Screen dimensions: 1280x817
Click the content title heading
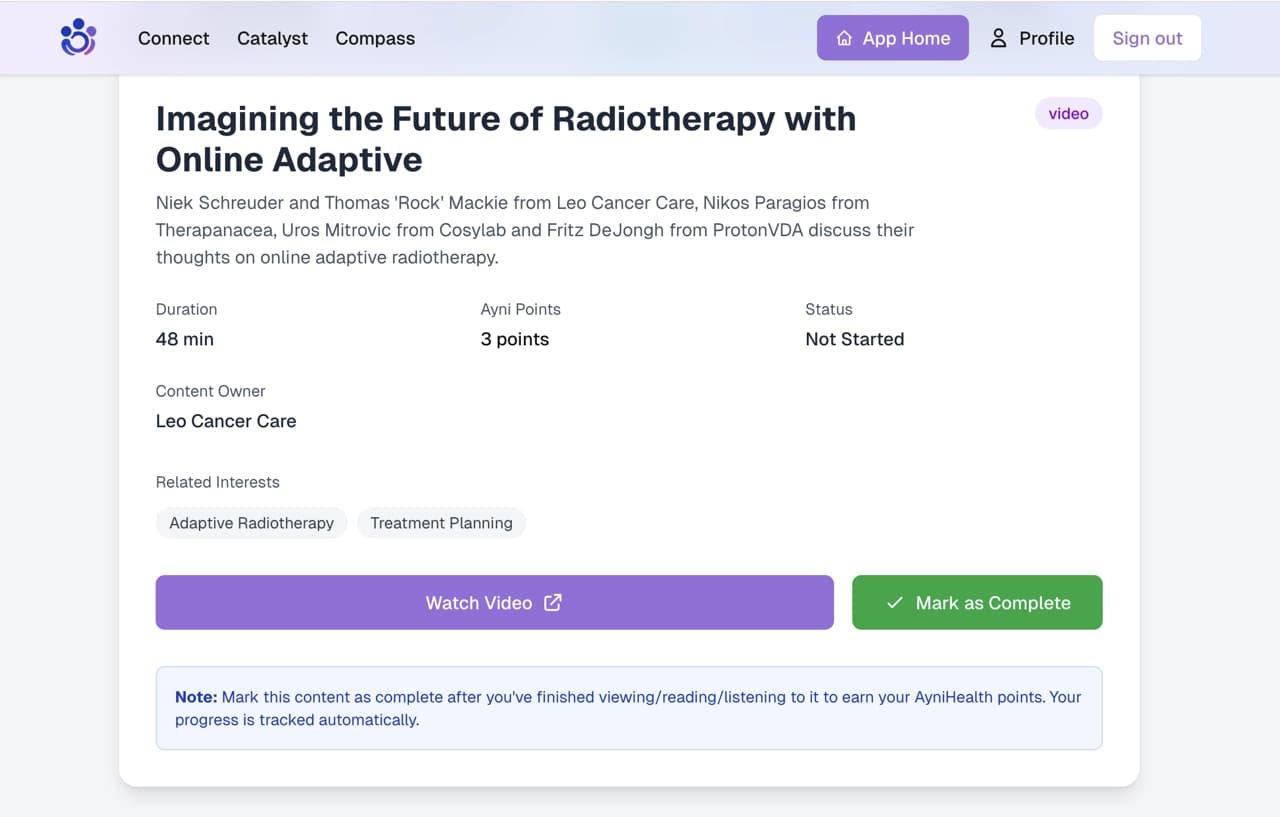coord(505,139)
